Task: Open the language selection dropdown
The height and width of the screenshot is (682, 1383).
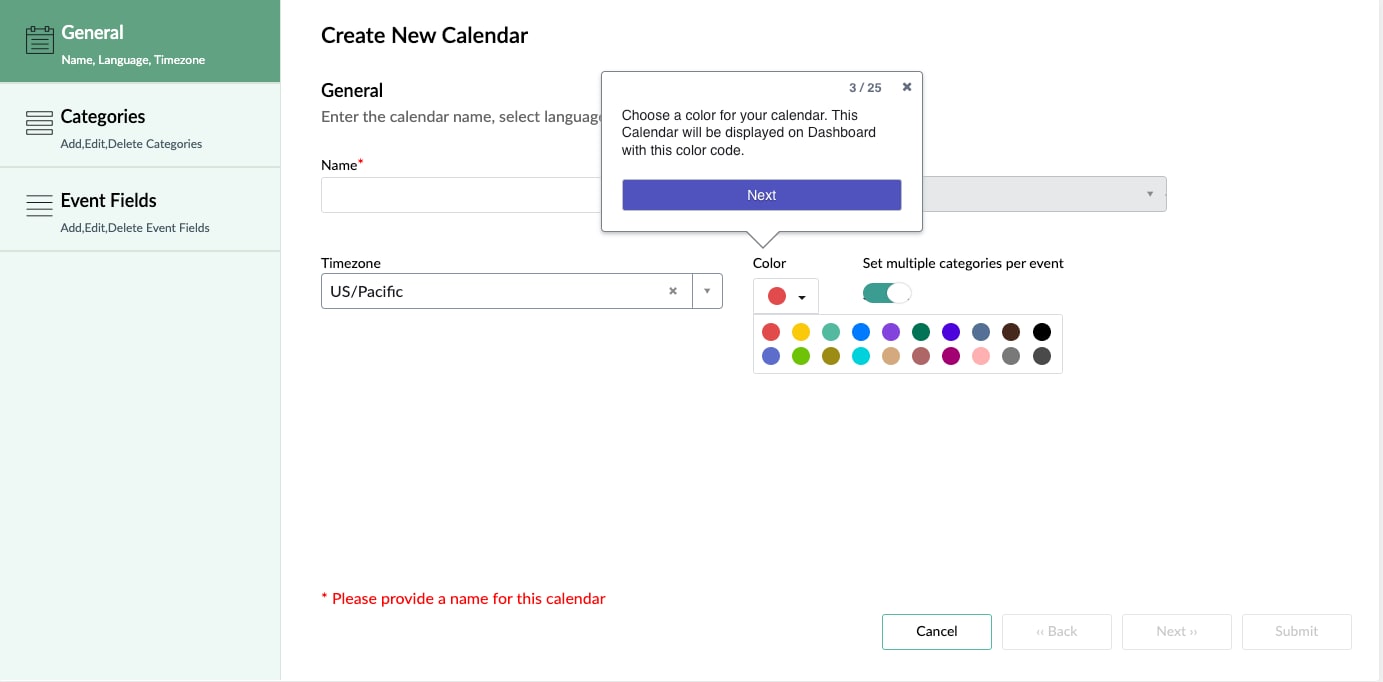Action: [1148, 193]
